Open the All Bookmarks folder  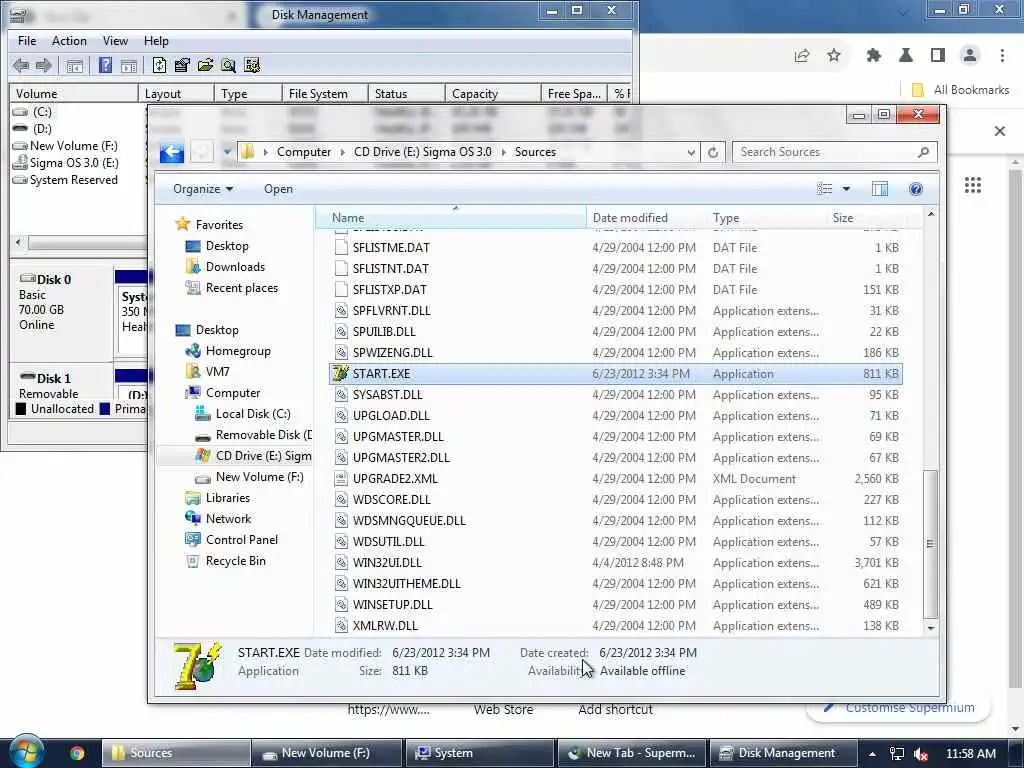click(960, 90)
